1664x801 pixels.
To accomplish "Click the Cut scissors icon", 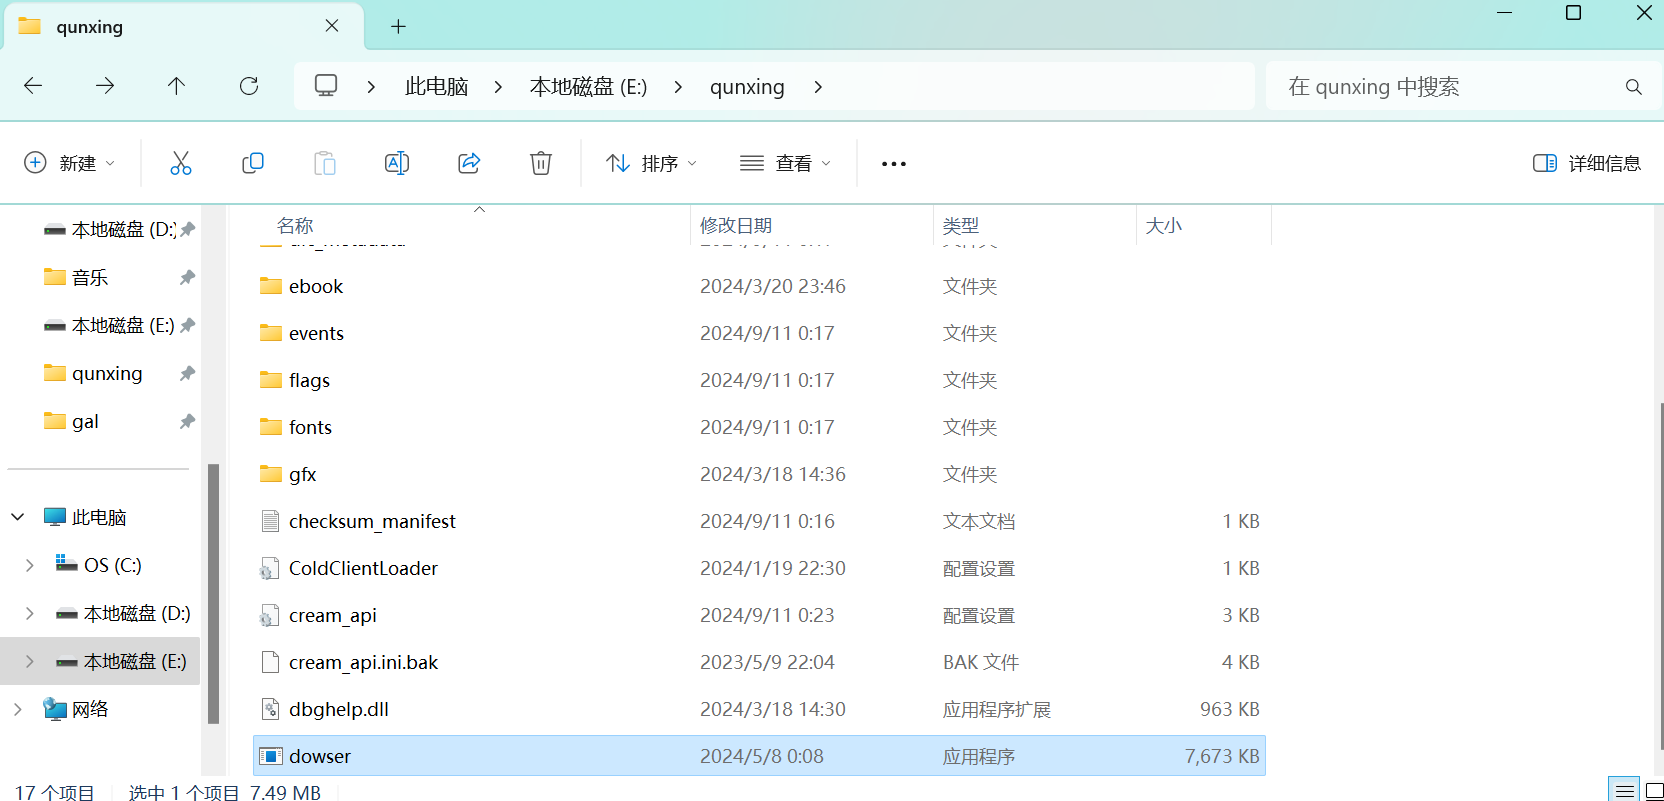I will pos(180,163).
